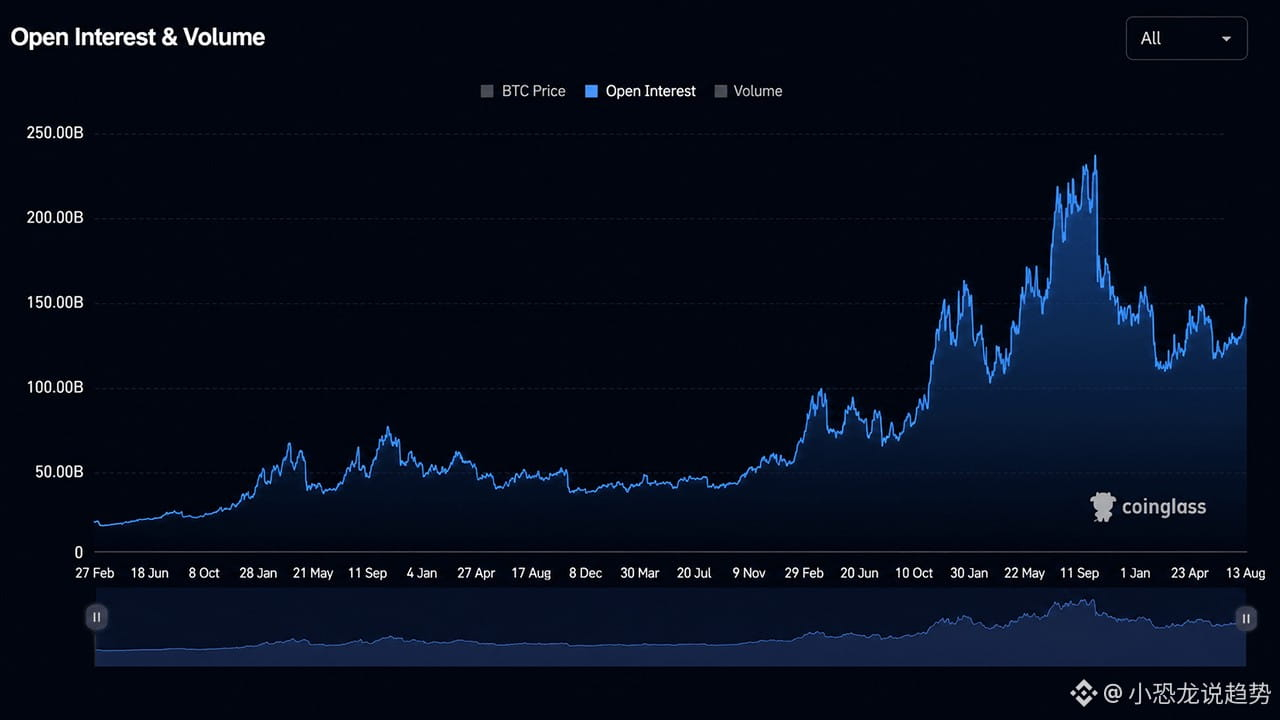This screenshot has height=720, width=1280.
Task: Click the "18 Jun" date label
Action: (x=150, y=573)
